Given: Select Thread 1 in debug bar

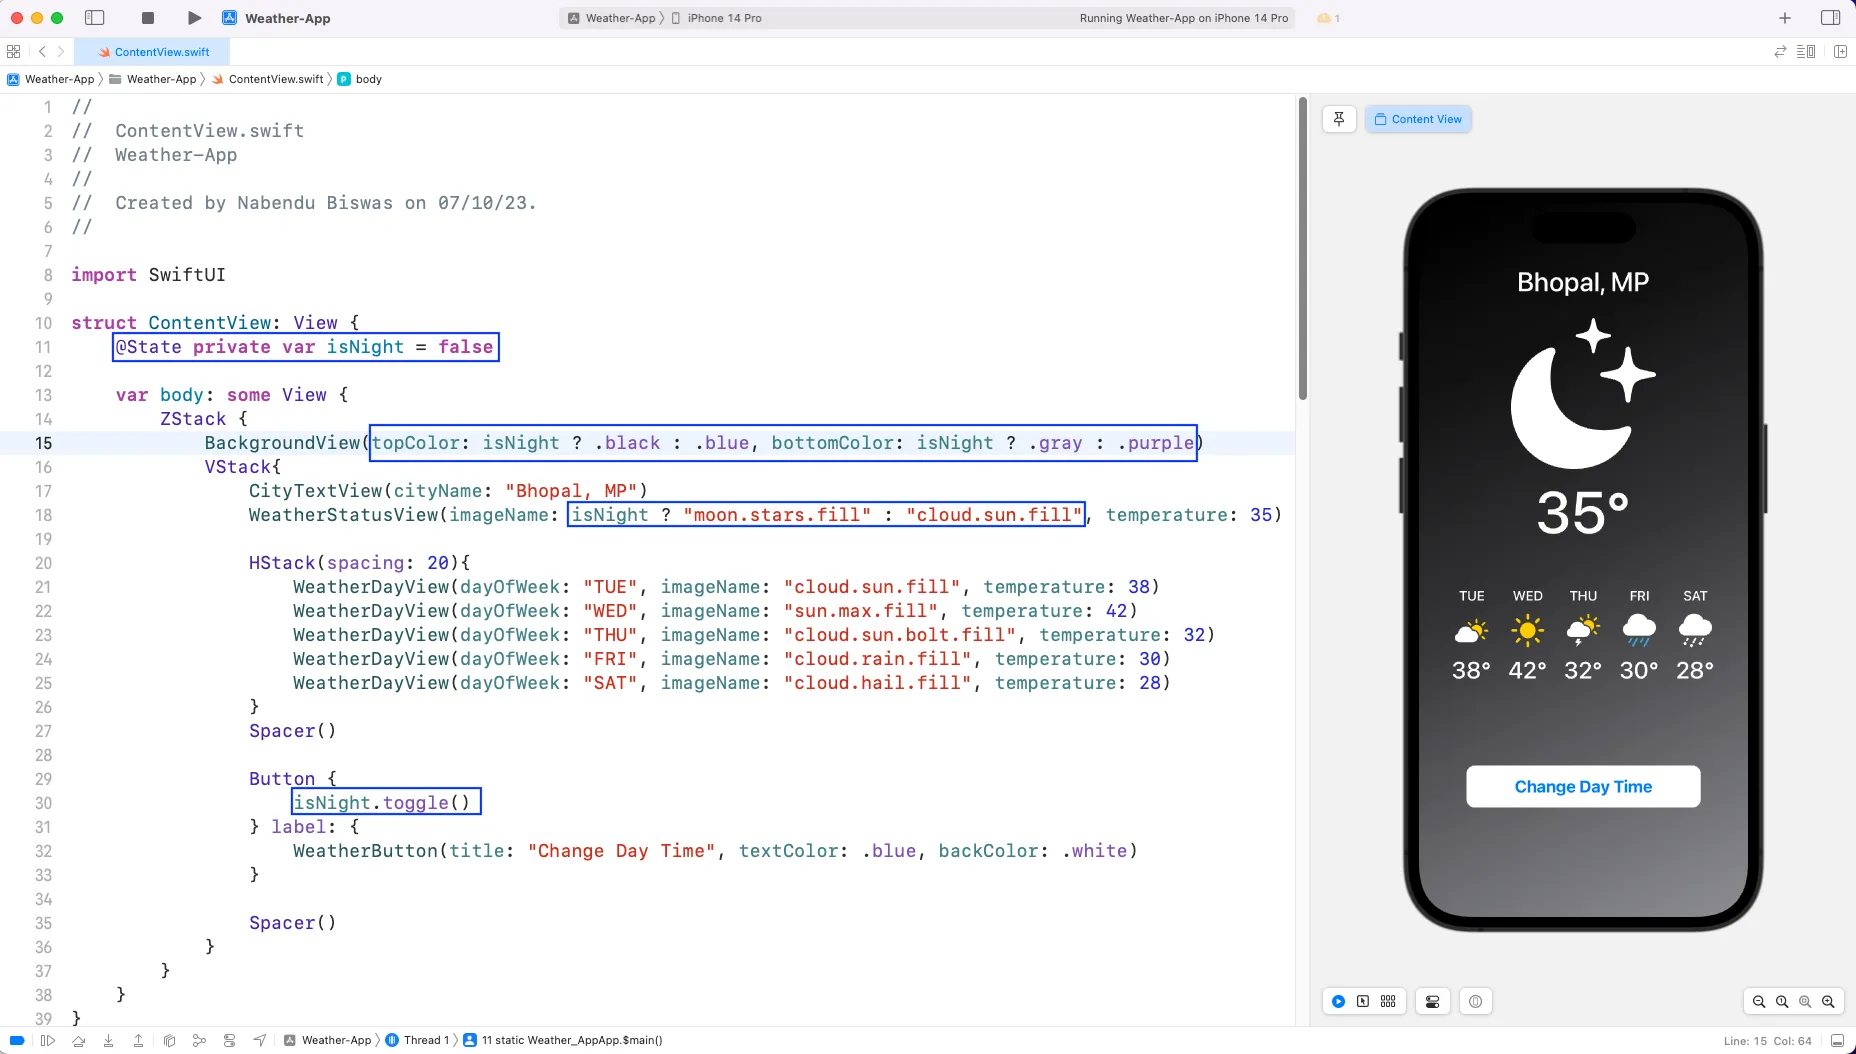Looking at the screenshot, I should tap(418, 1040).
